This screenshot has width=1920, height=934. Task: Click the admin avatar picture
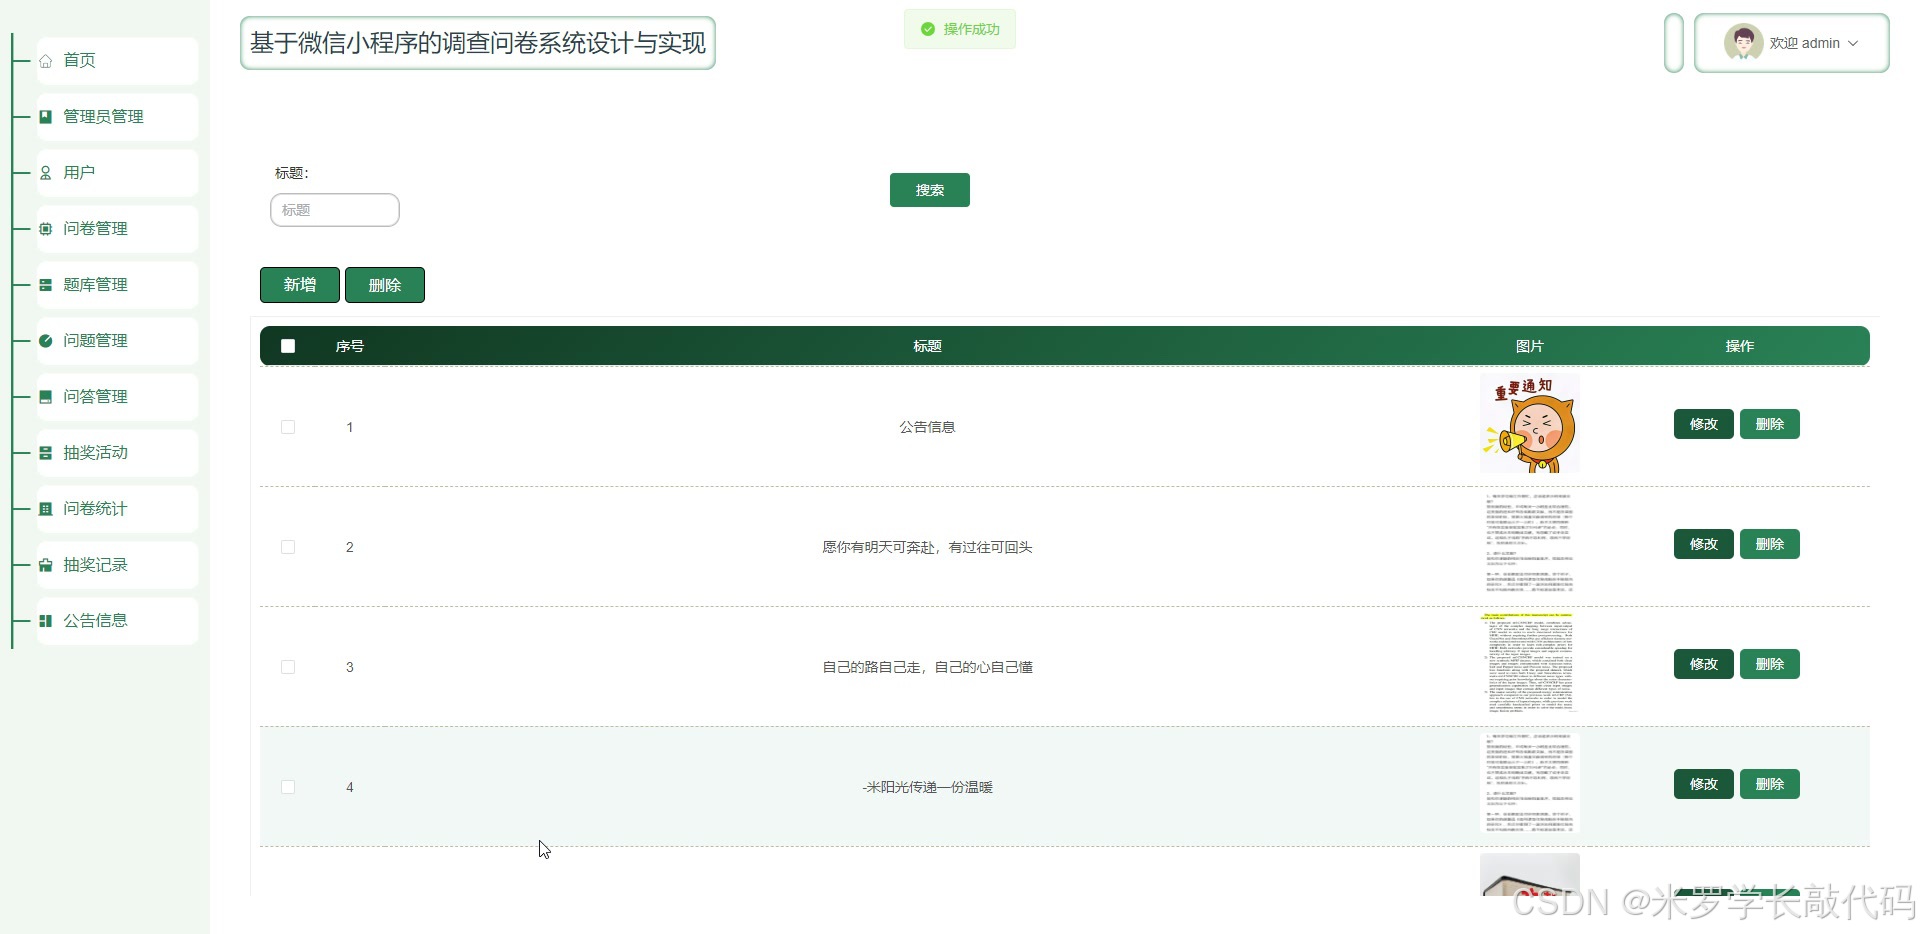click(1743, 43)
